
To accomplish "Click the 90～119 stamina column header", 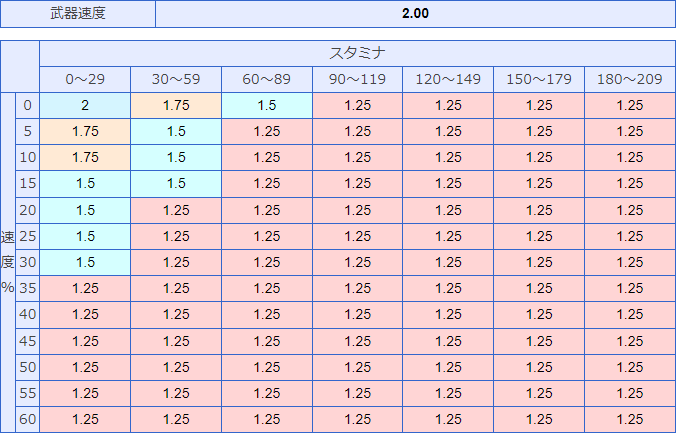I will coord(357,79).
